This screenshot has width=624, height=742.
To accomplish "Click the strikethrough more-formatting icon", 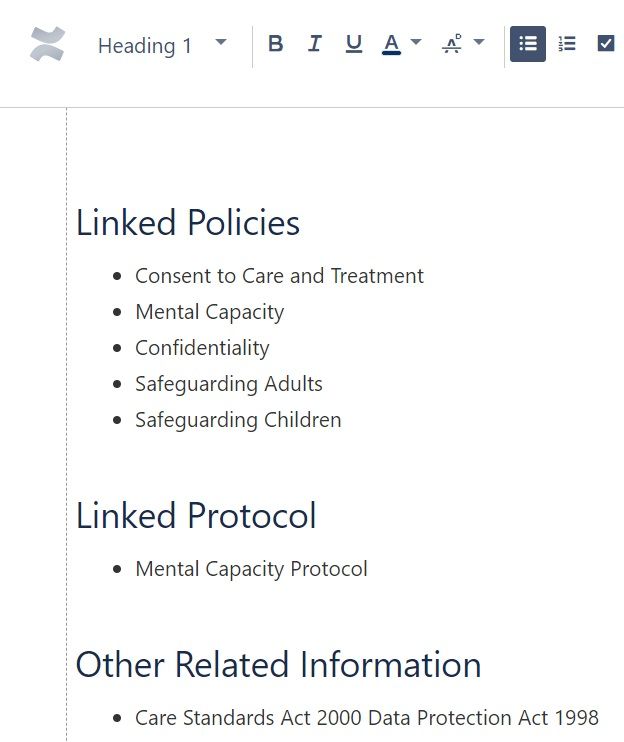I will [452, 44].
